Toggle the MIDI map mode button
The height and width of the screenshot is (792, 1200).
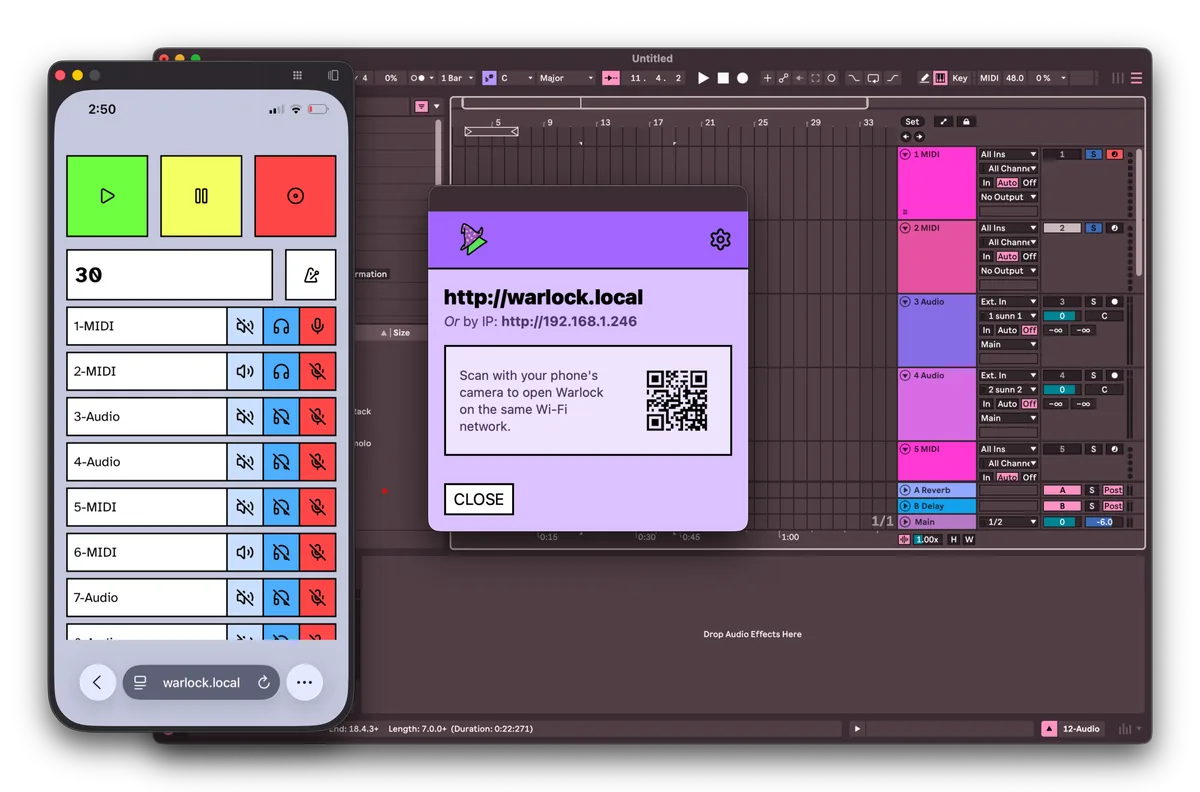pos(989,78)
